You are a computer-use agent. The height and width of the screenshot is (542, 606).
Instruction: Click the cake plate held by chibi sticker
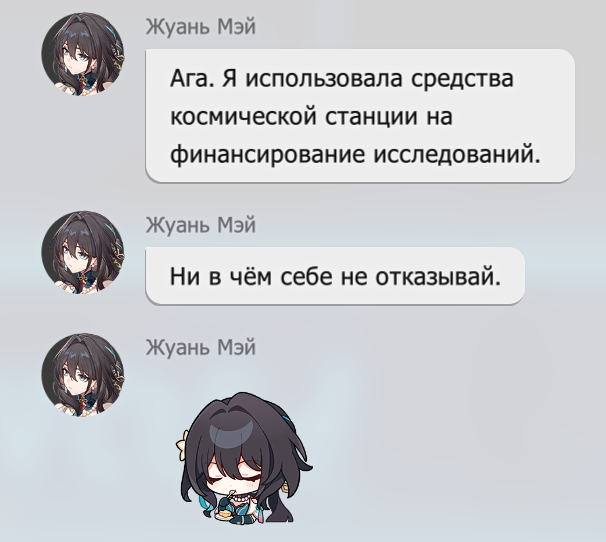(224, 515)
